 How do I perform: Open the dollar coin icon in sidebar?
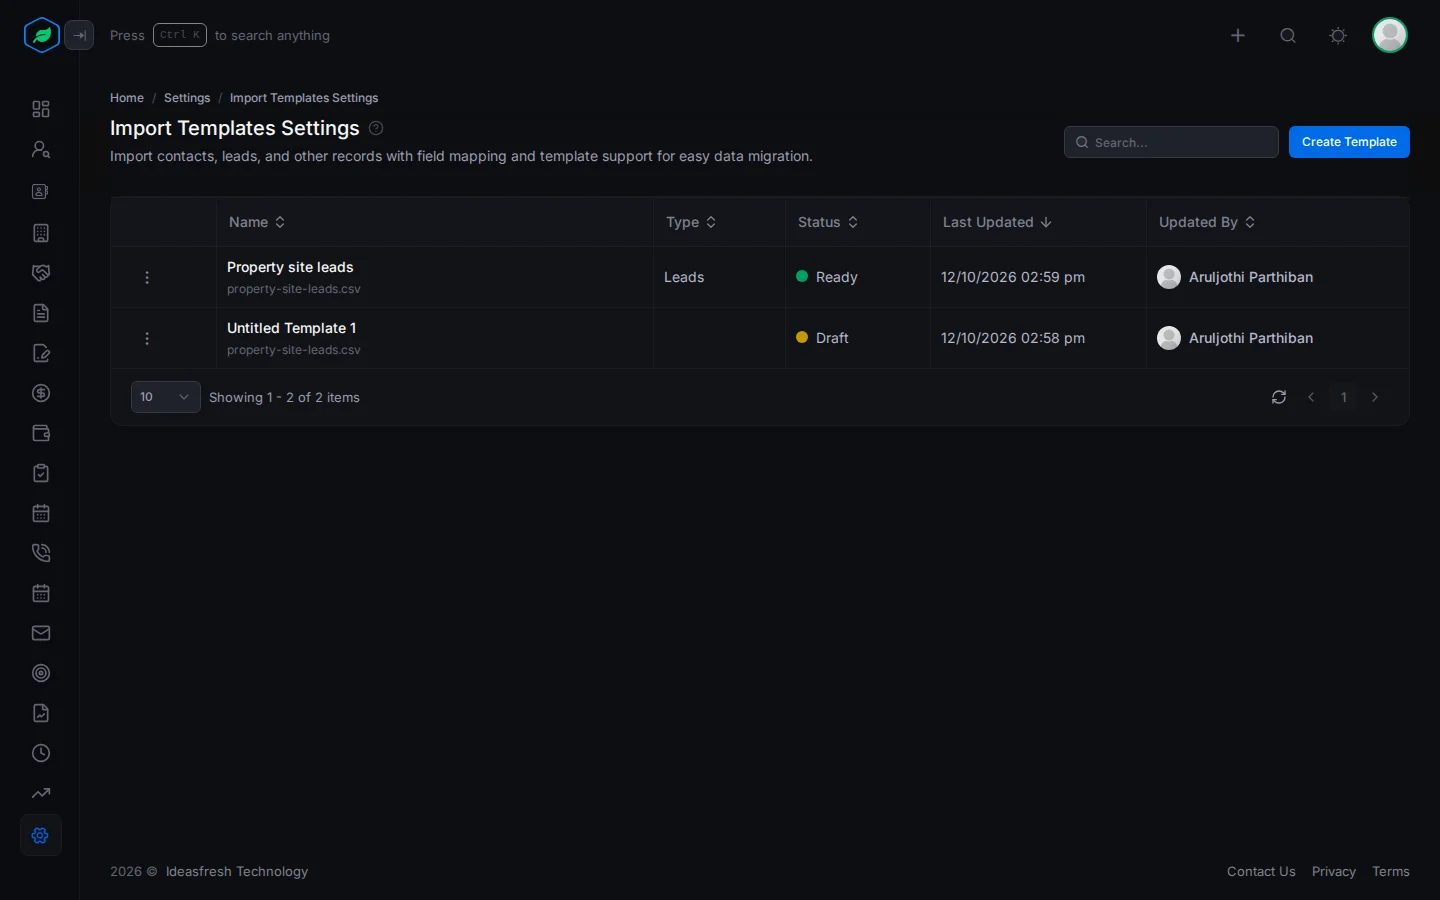click(41, 393)
